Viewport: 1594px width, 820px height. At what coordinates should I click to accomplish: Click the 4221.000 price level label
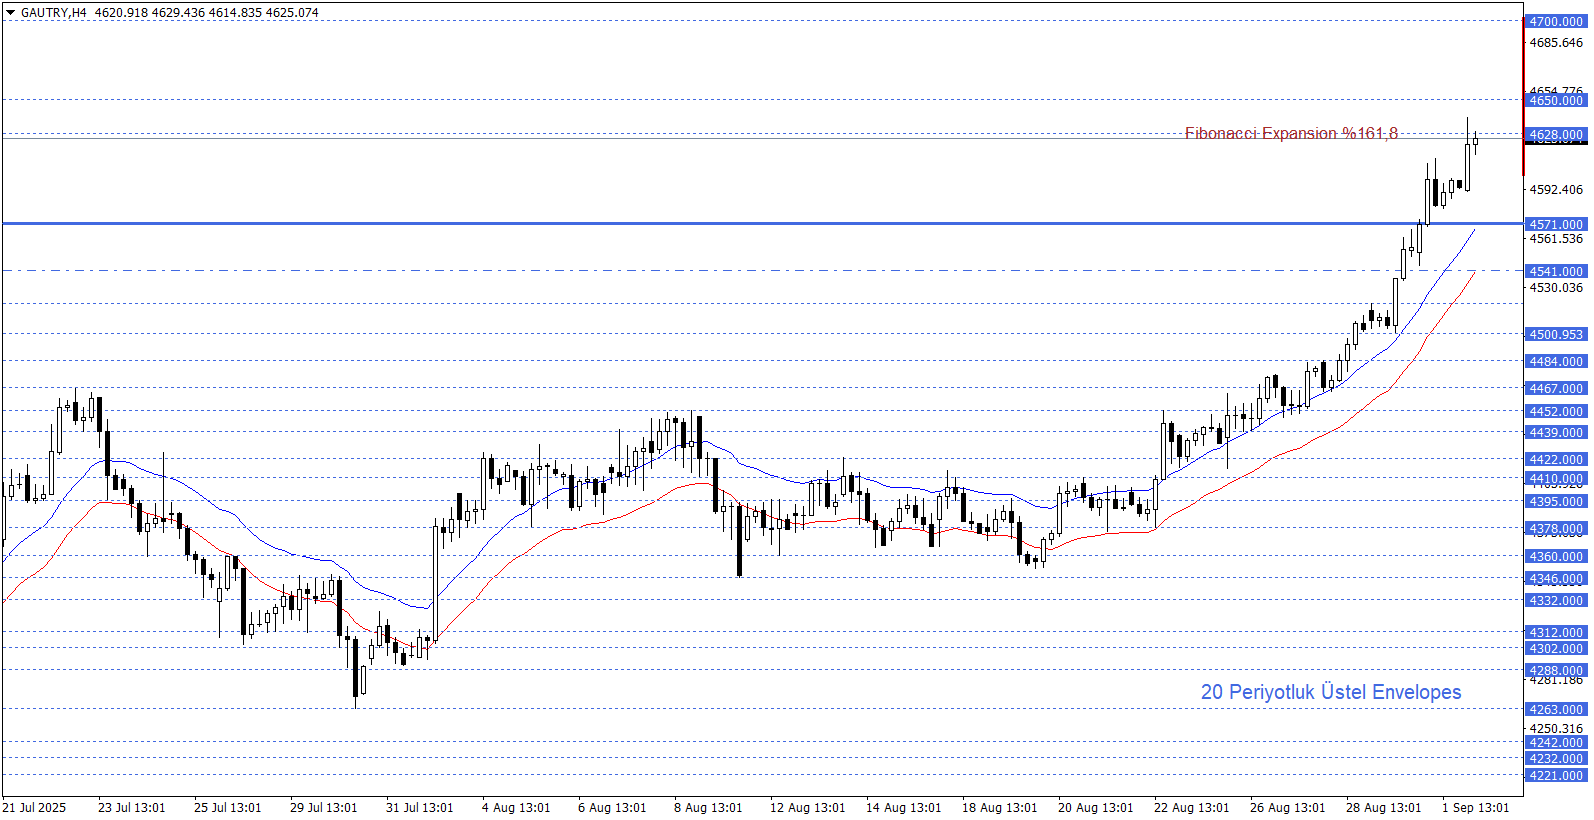coord(1556,776)
